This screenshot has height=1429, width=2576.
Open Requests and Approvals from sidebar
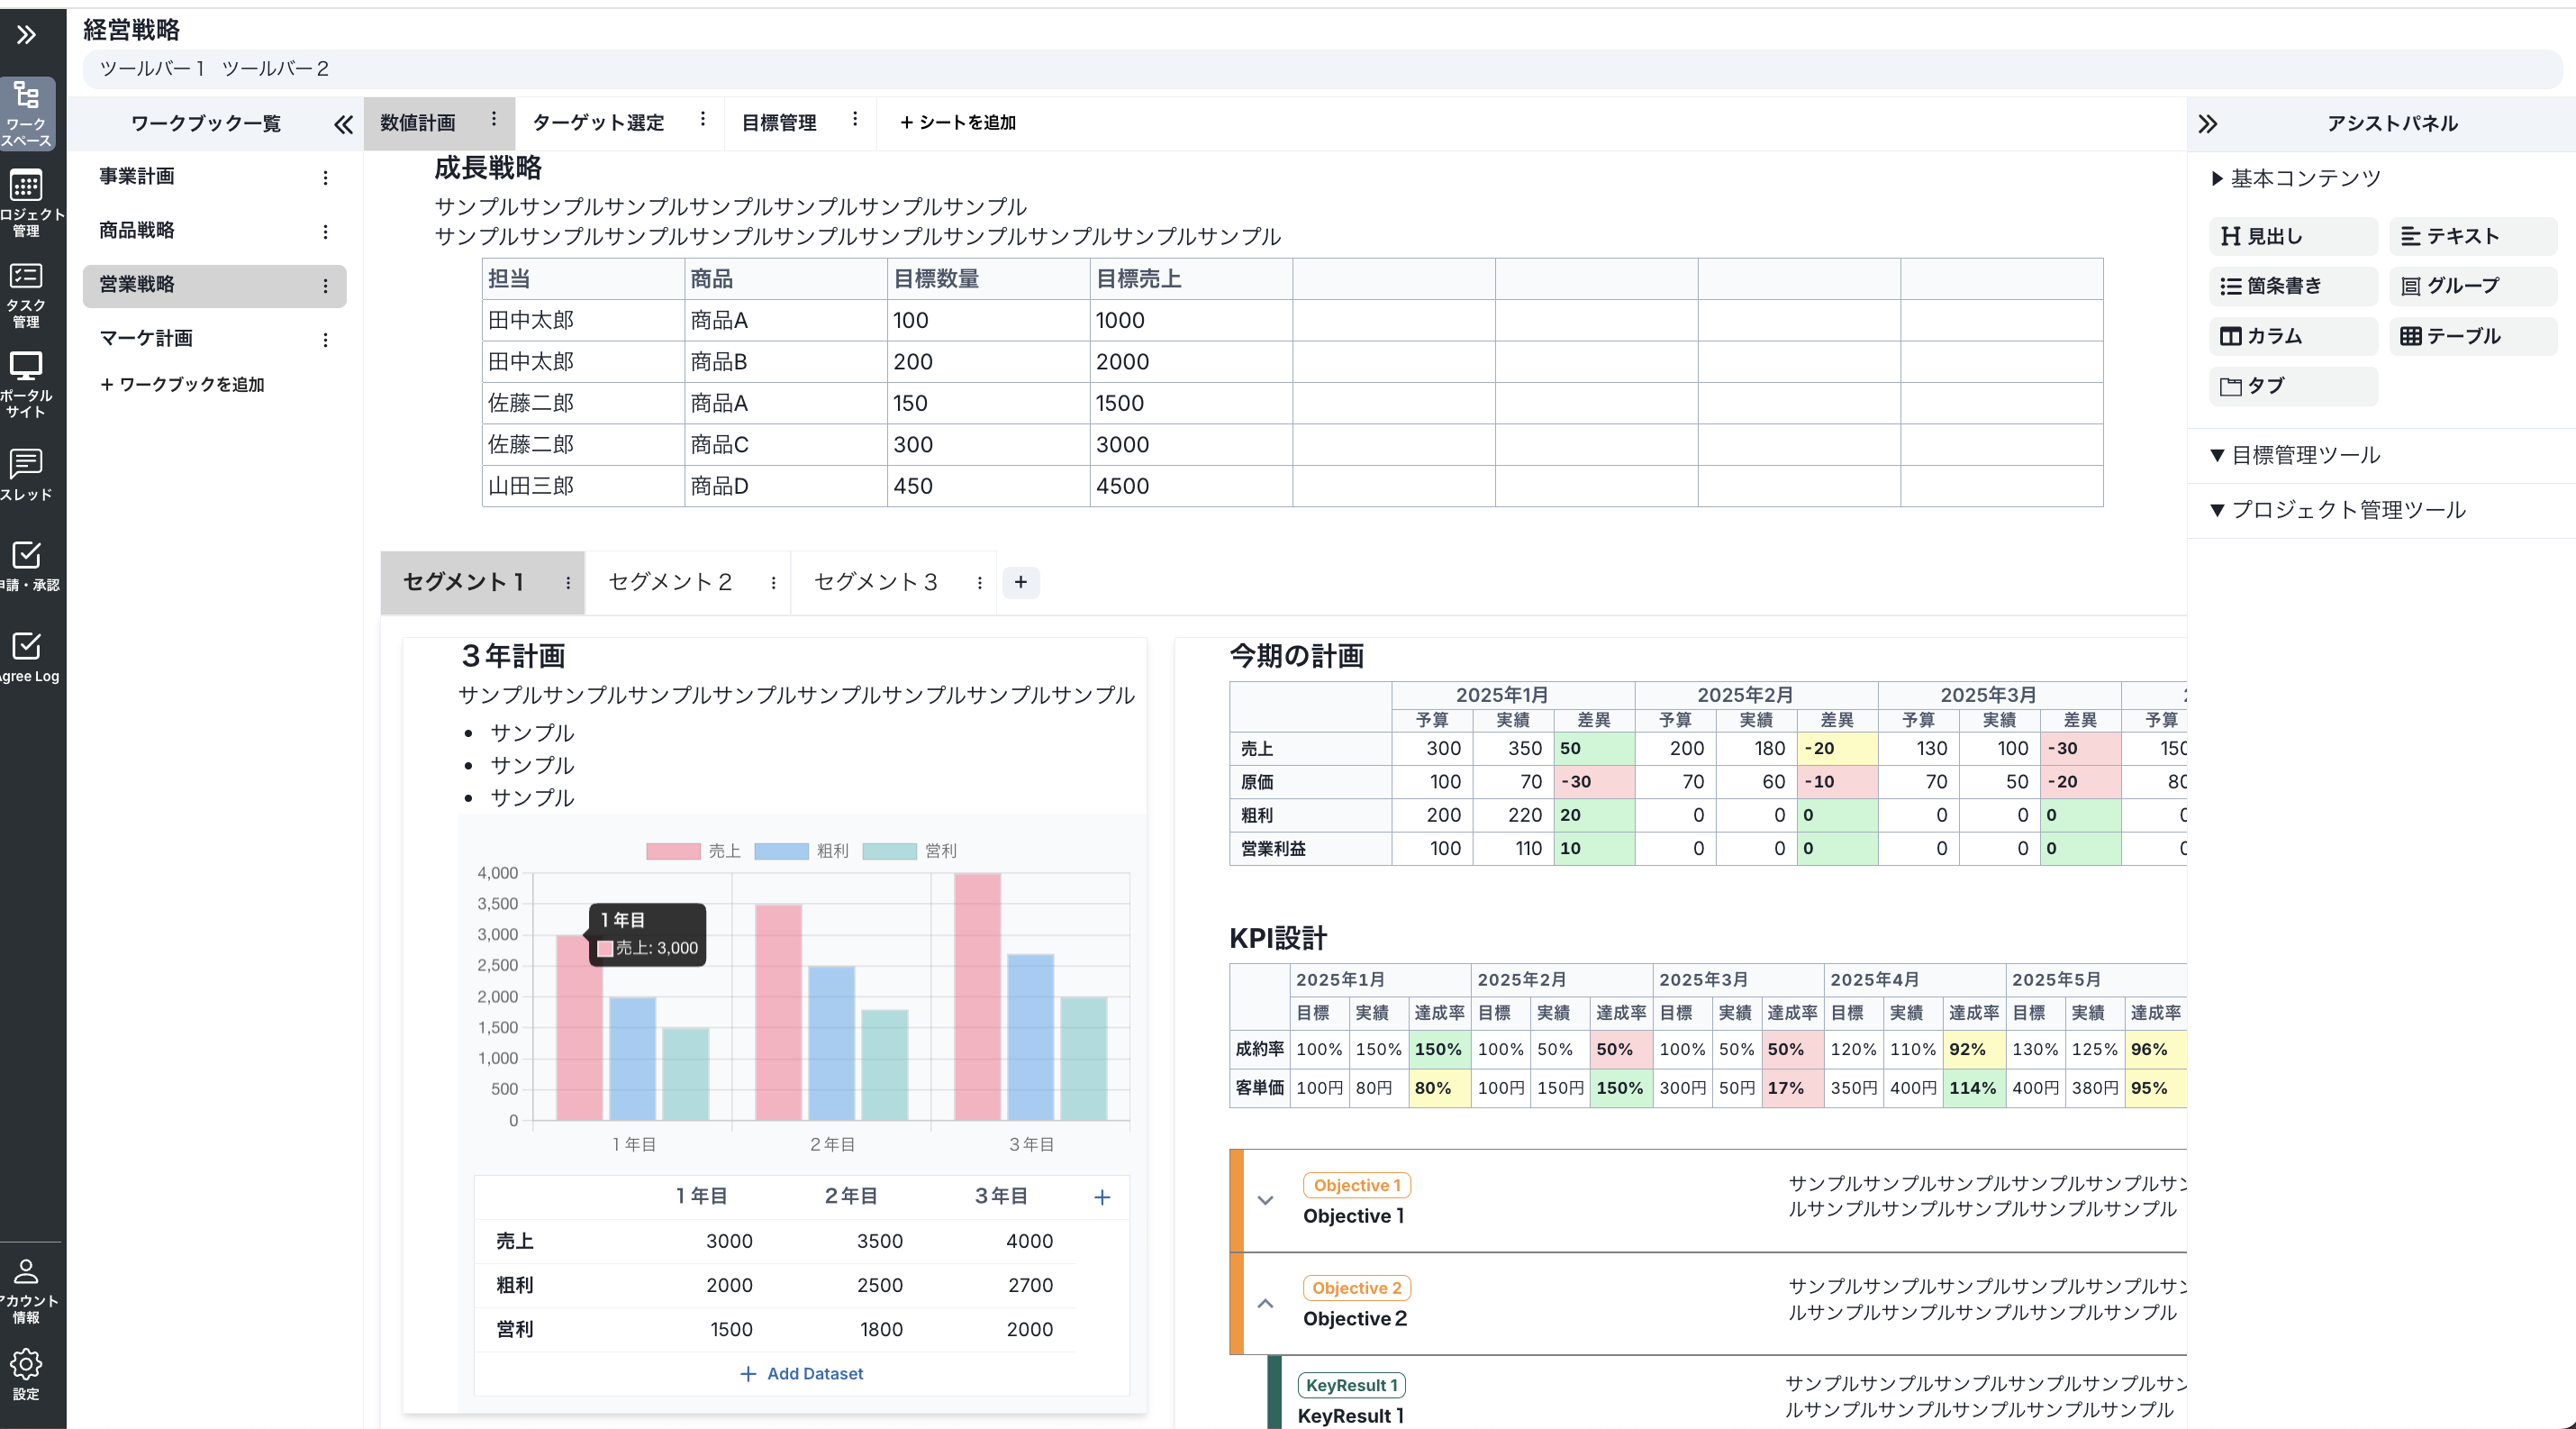(27, 566)
